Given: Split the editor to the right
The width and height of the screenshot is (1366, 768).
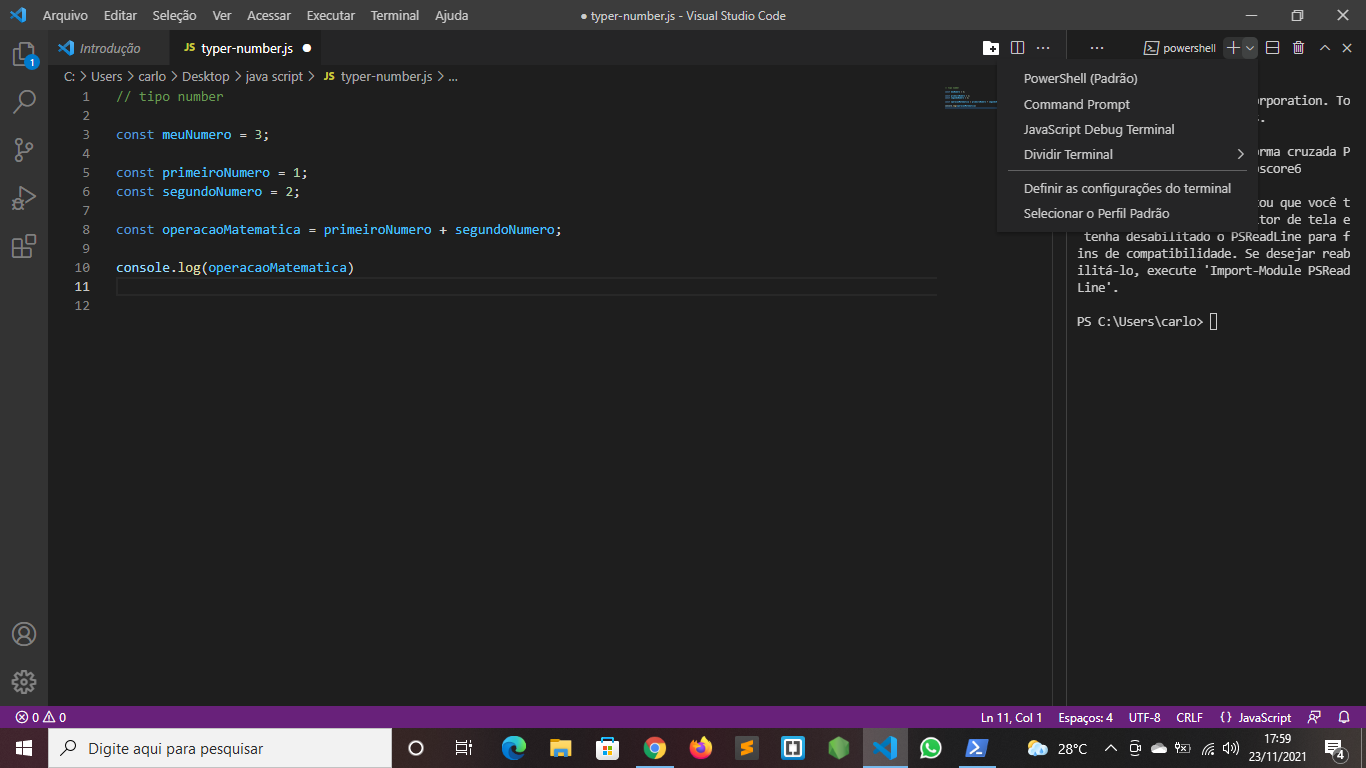Looking at the screenshot, I should (x=1017, y=48).
